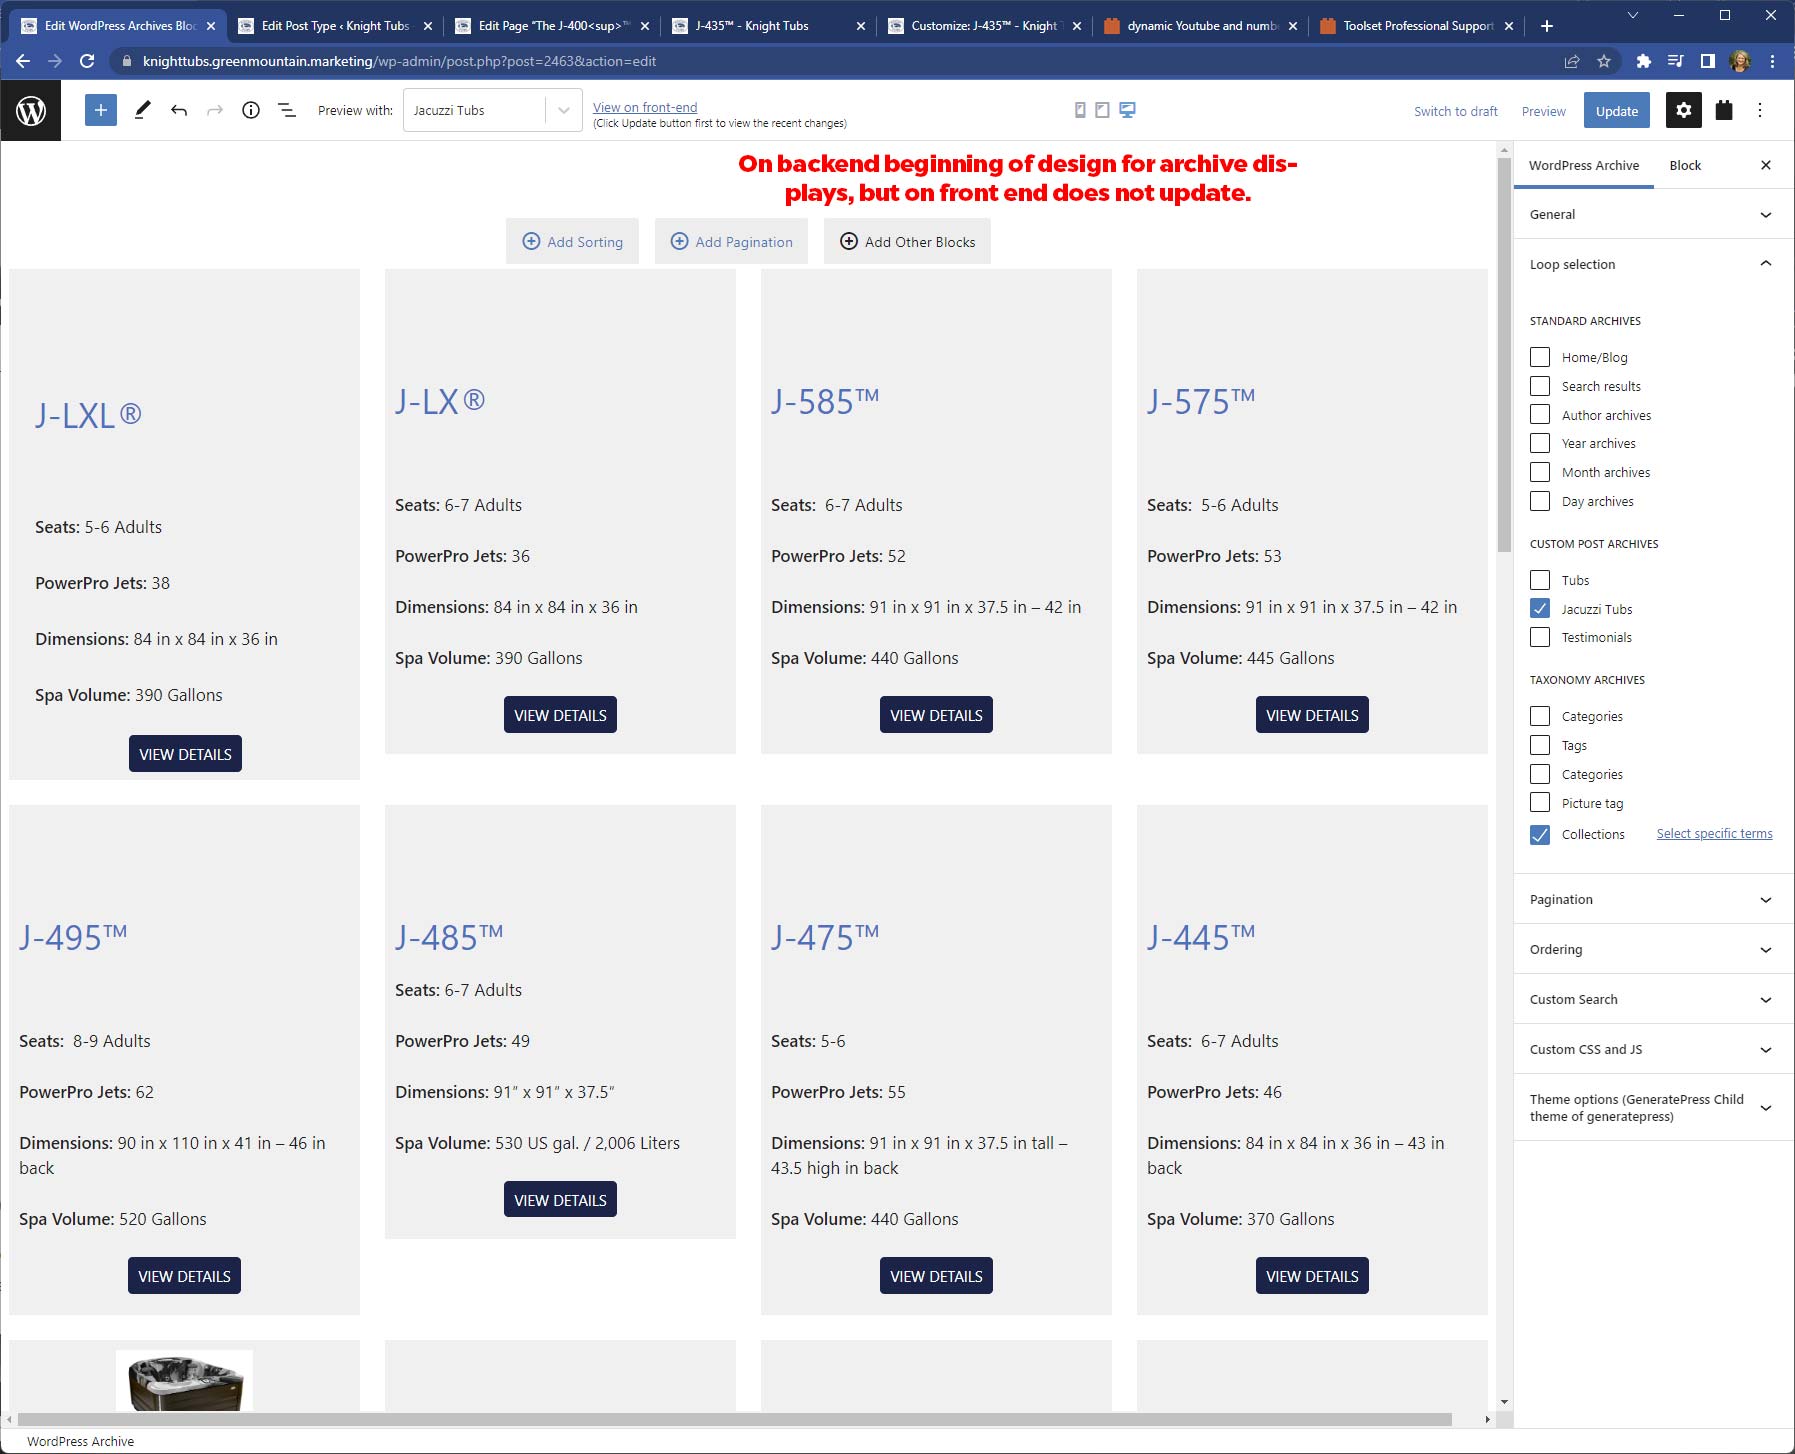Reload the current browser page
Viewport: 1795px width, 1454px height.
87,61
